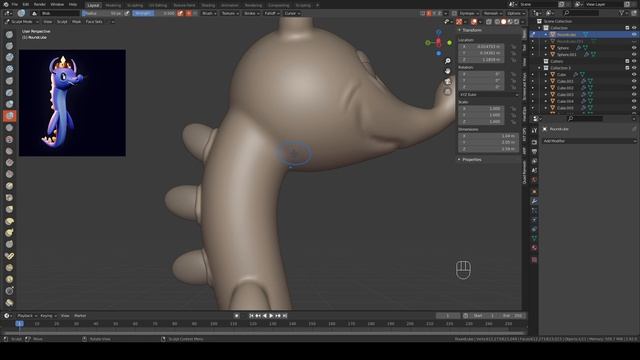Toggle viewport gizmo display
640x360 pixels.
459,22
